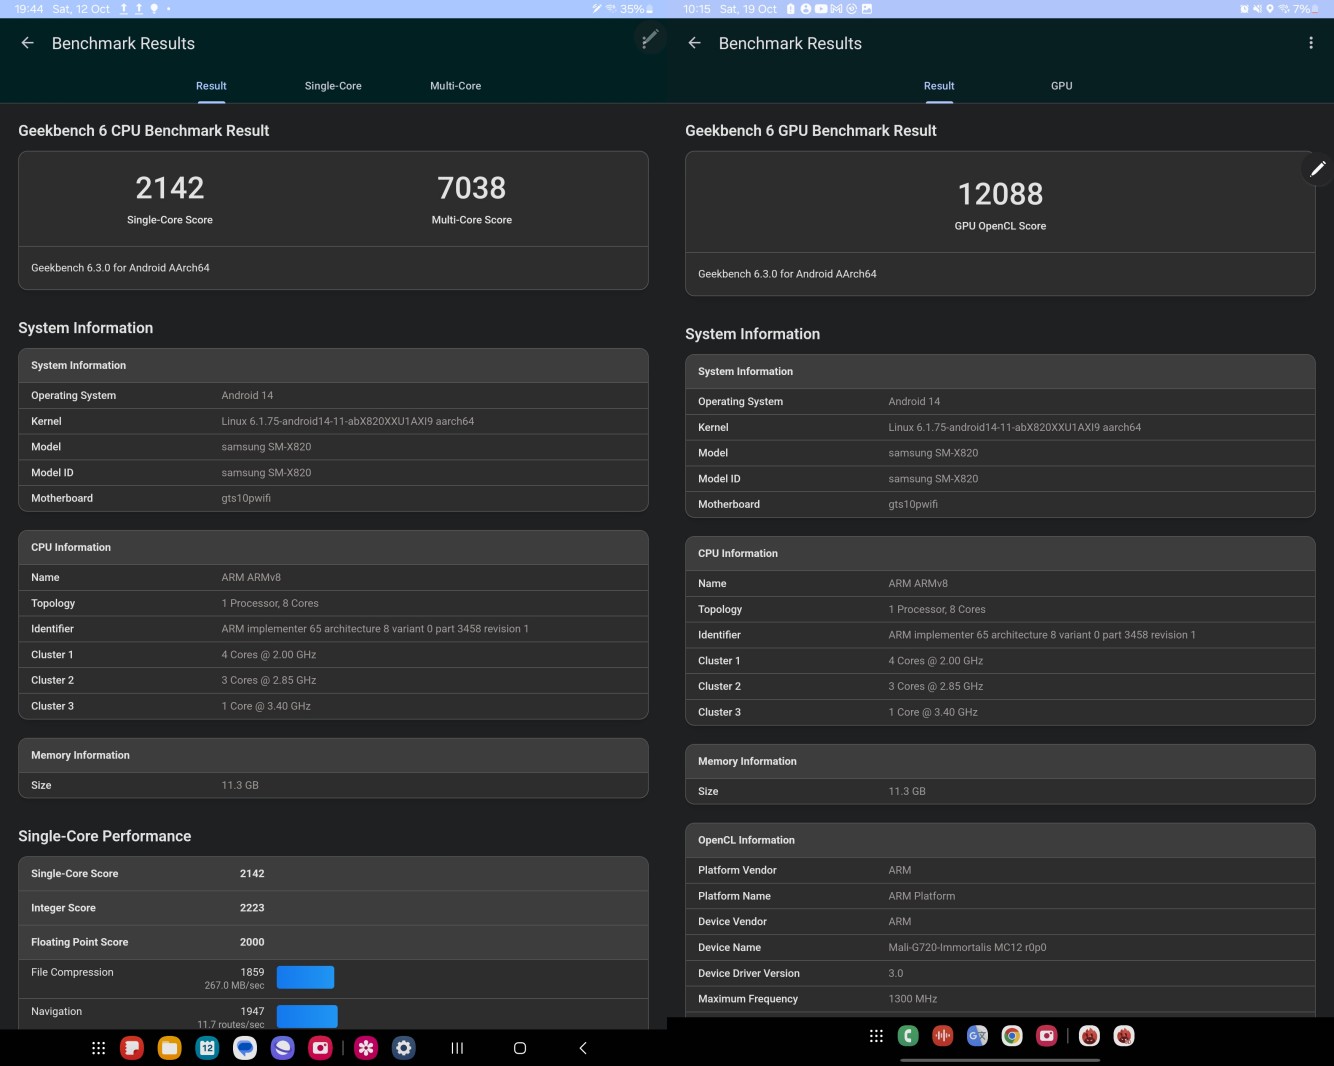Select Cluster 2 row in left CPU Information
Image resolution: width=1334 pixels, height=1066 pixels.
[333, 680]
